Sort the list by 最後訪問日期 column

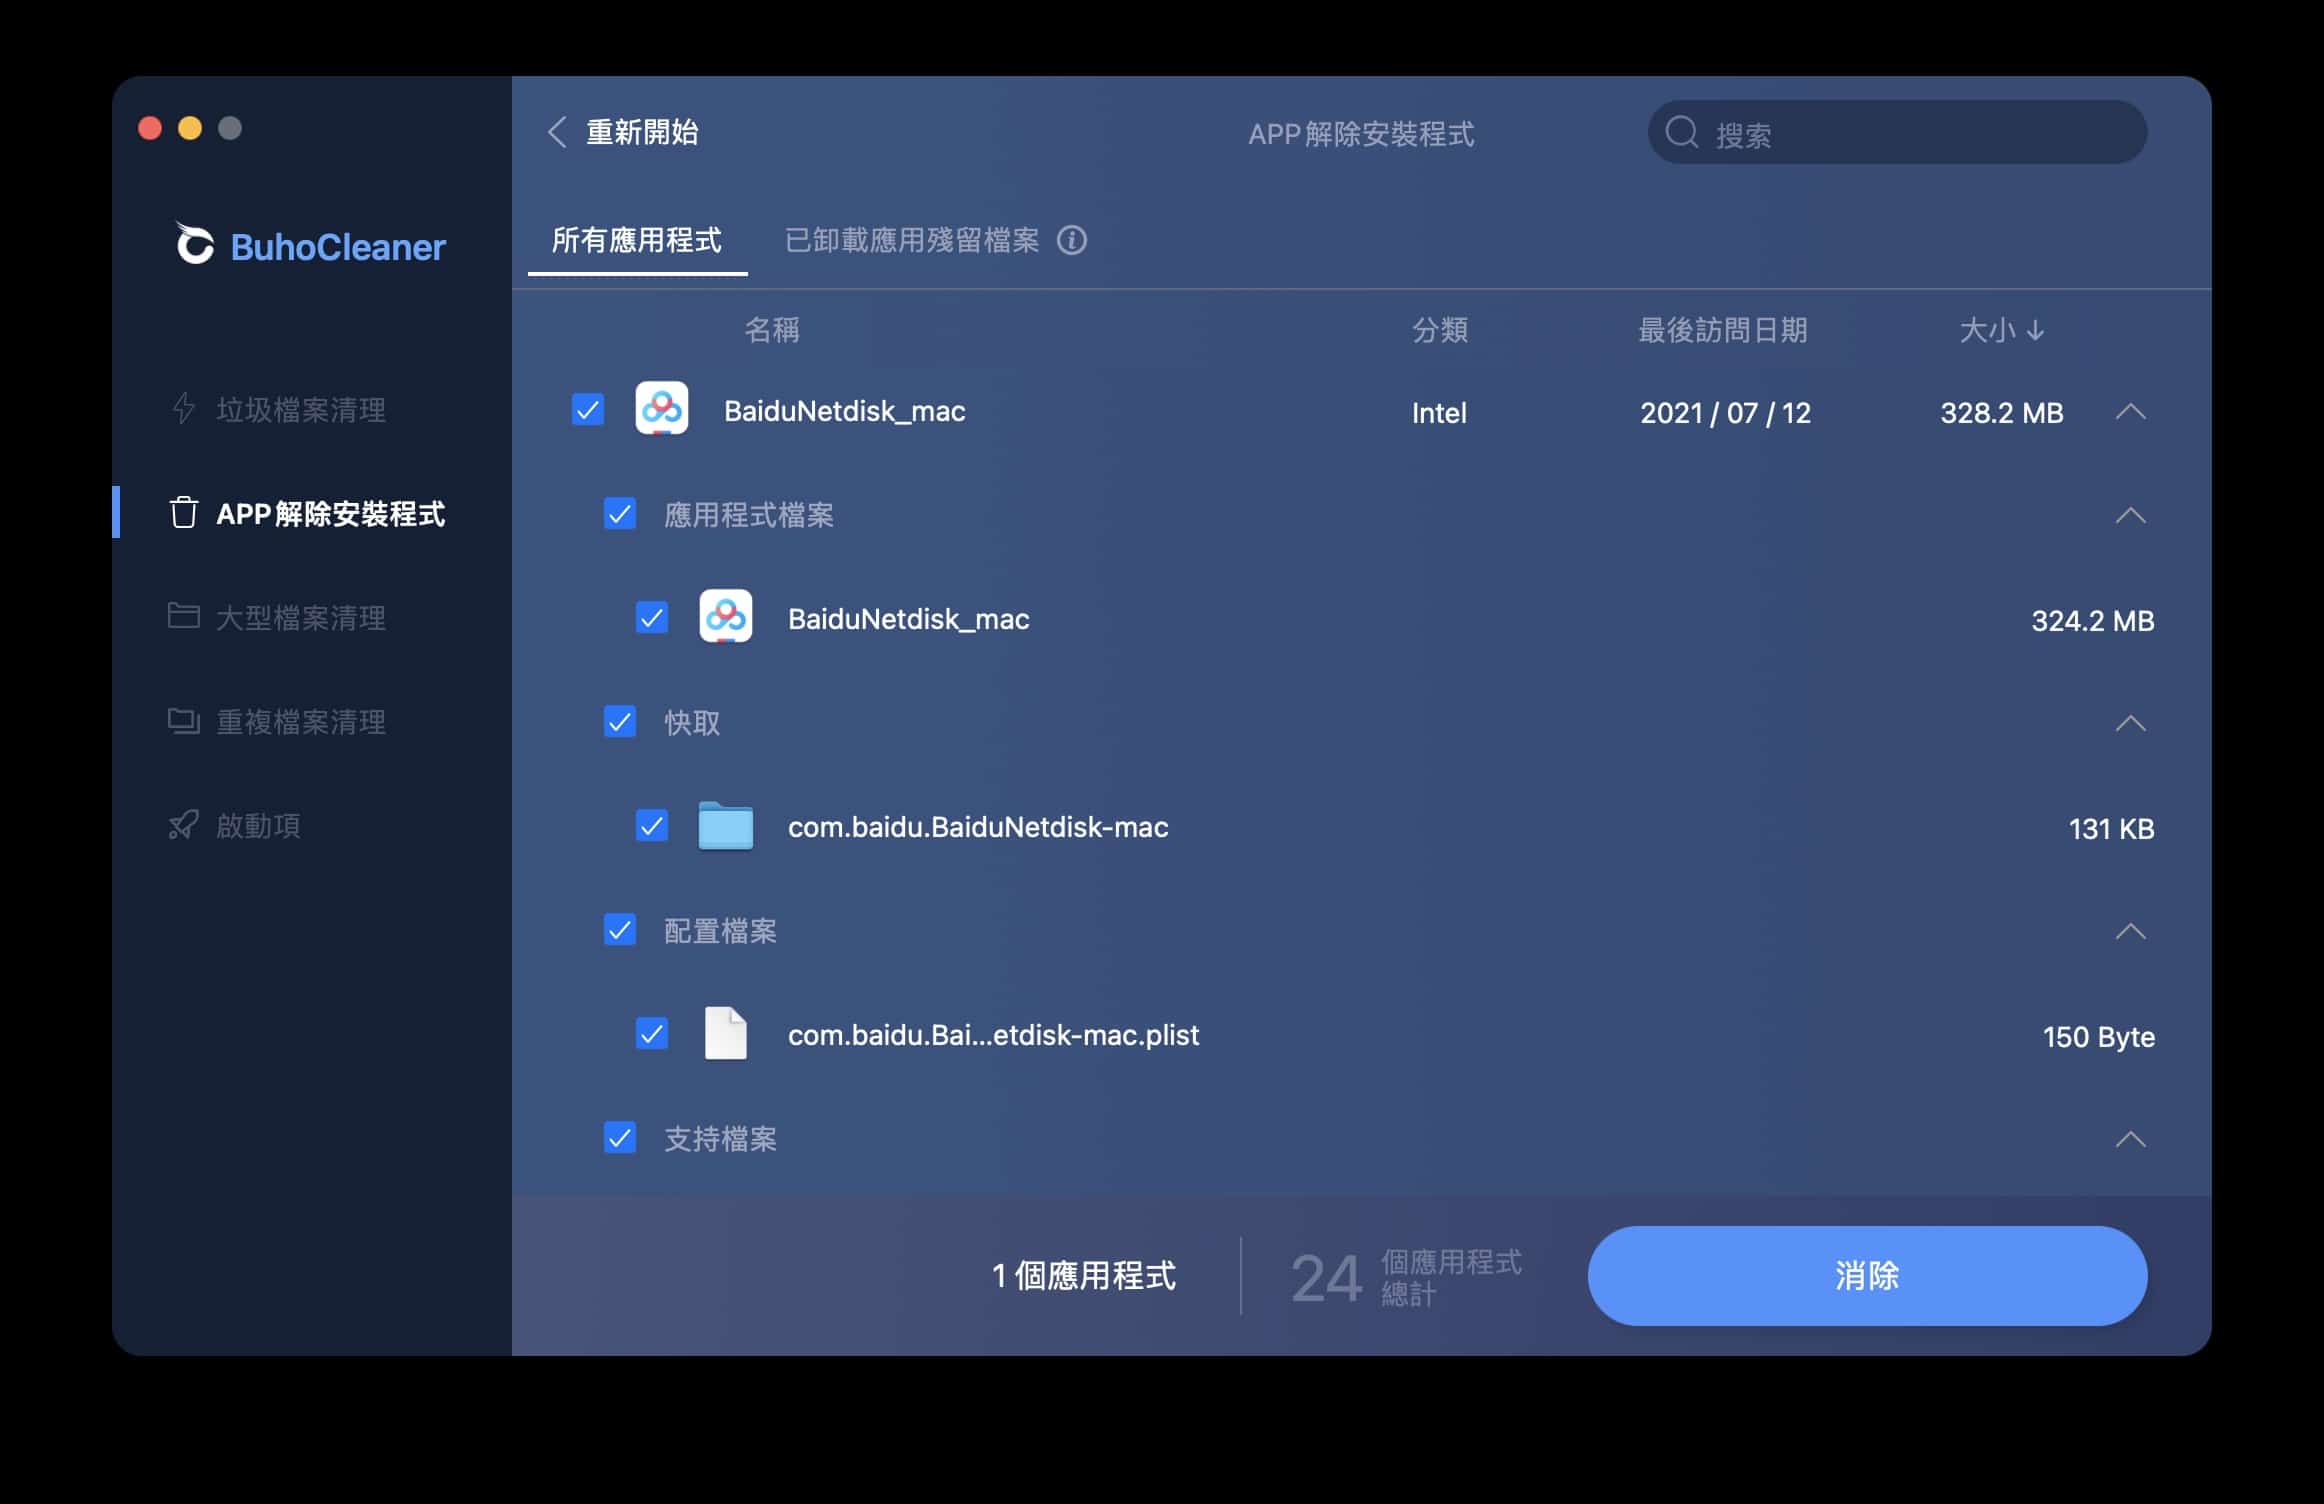click(1723, 330)
